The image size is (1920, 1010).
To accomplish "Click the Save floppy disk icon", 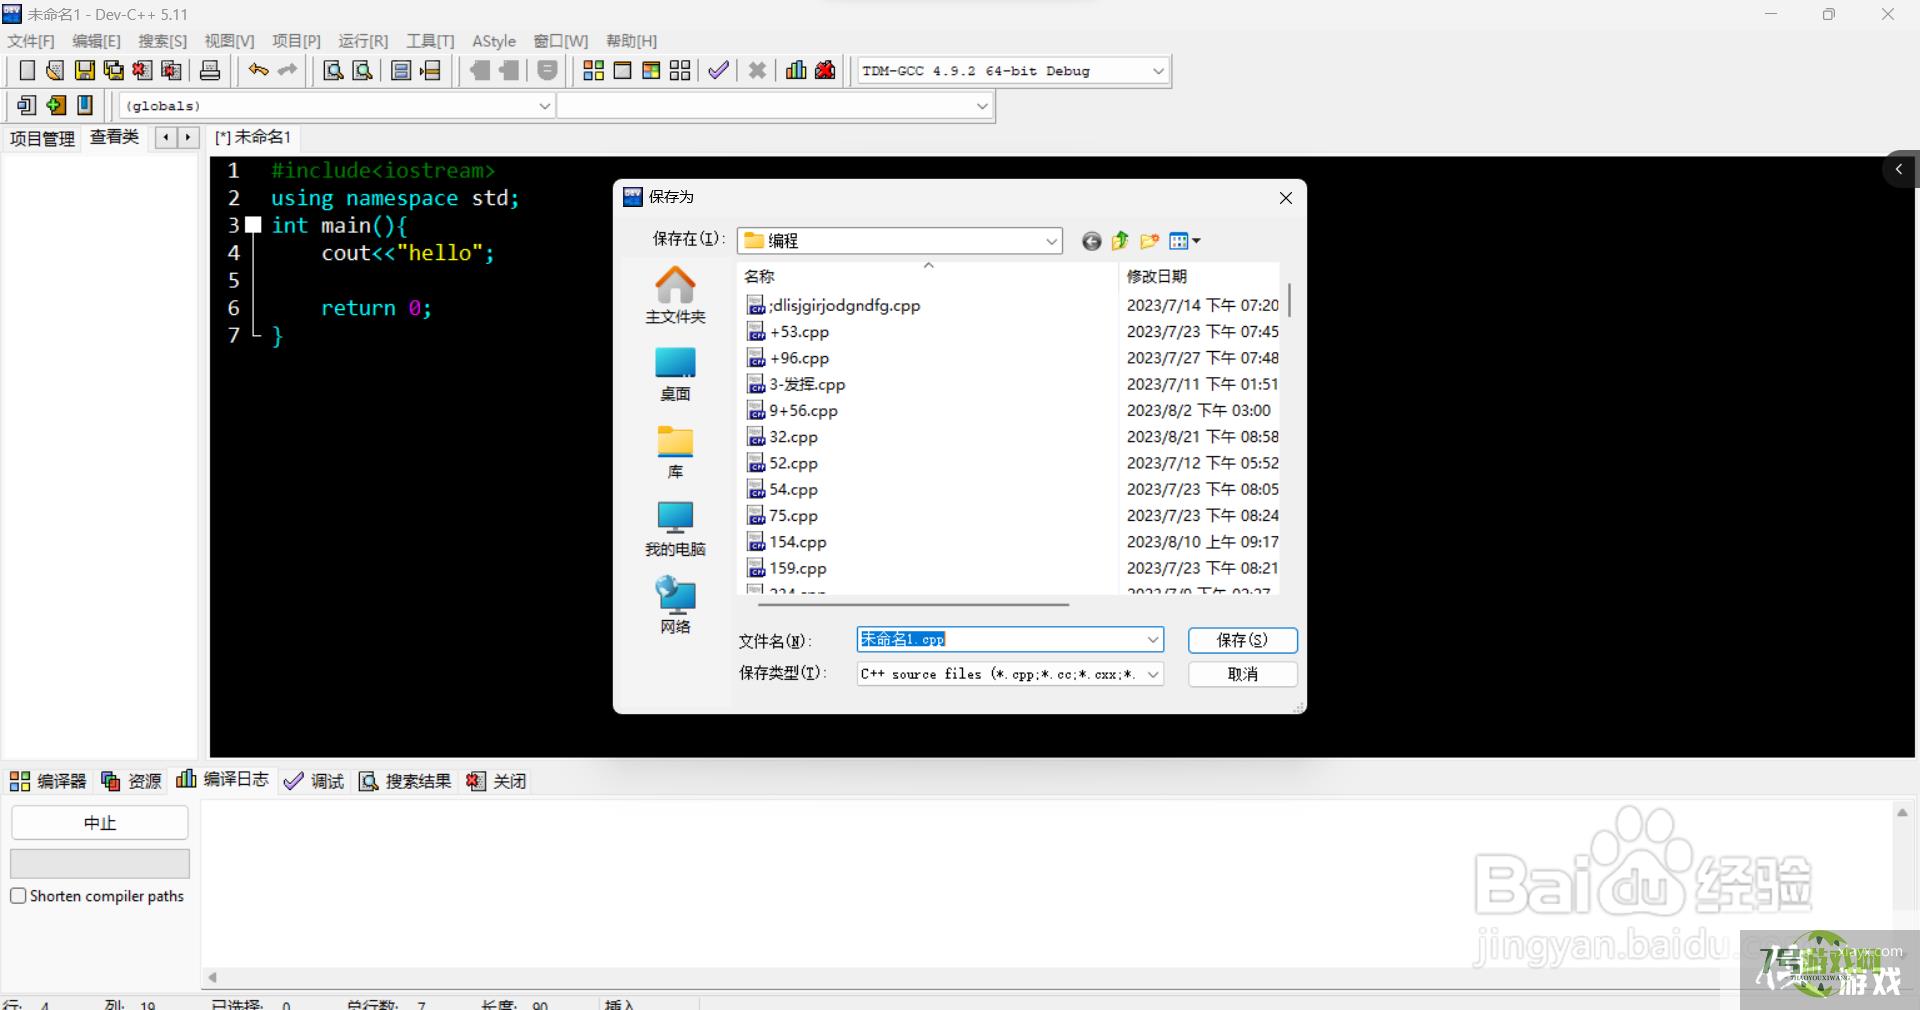I will 85,70.
